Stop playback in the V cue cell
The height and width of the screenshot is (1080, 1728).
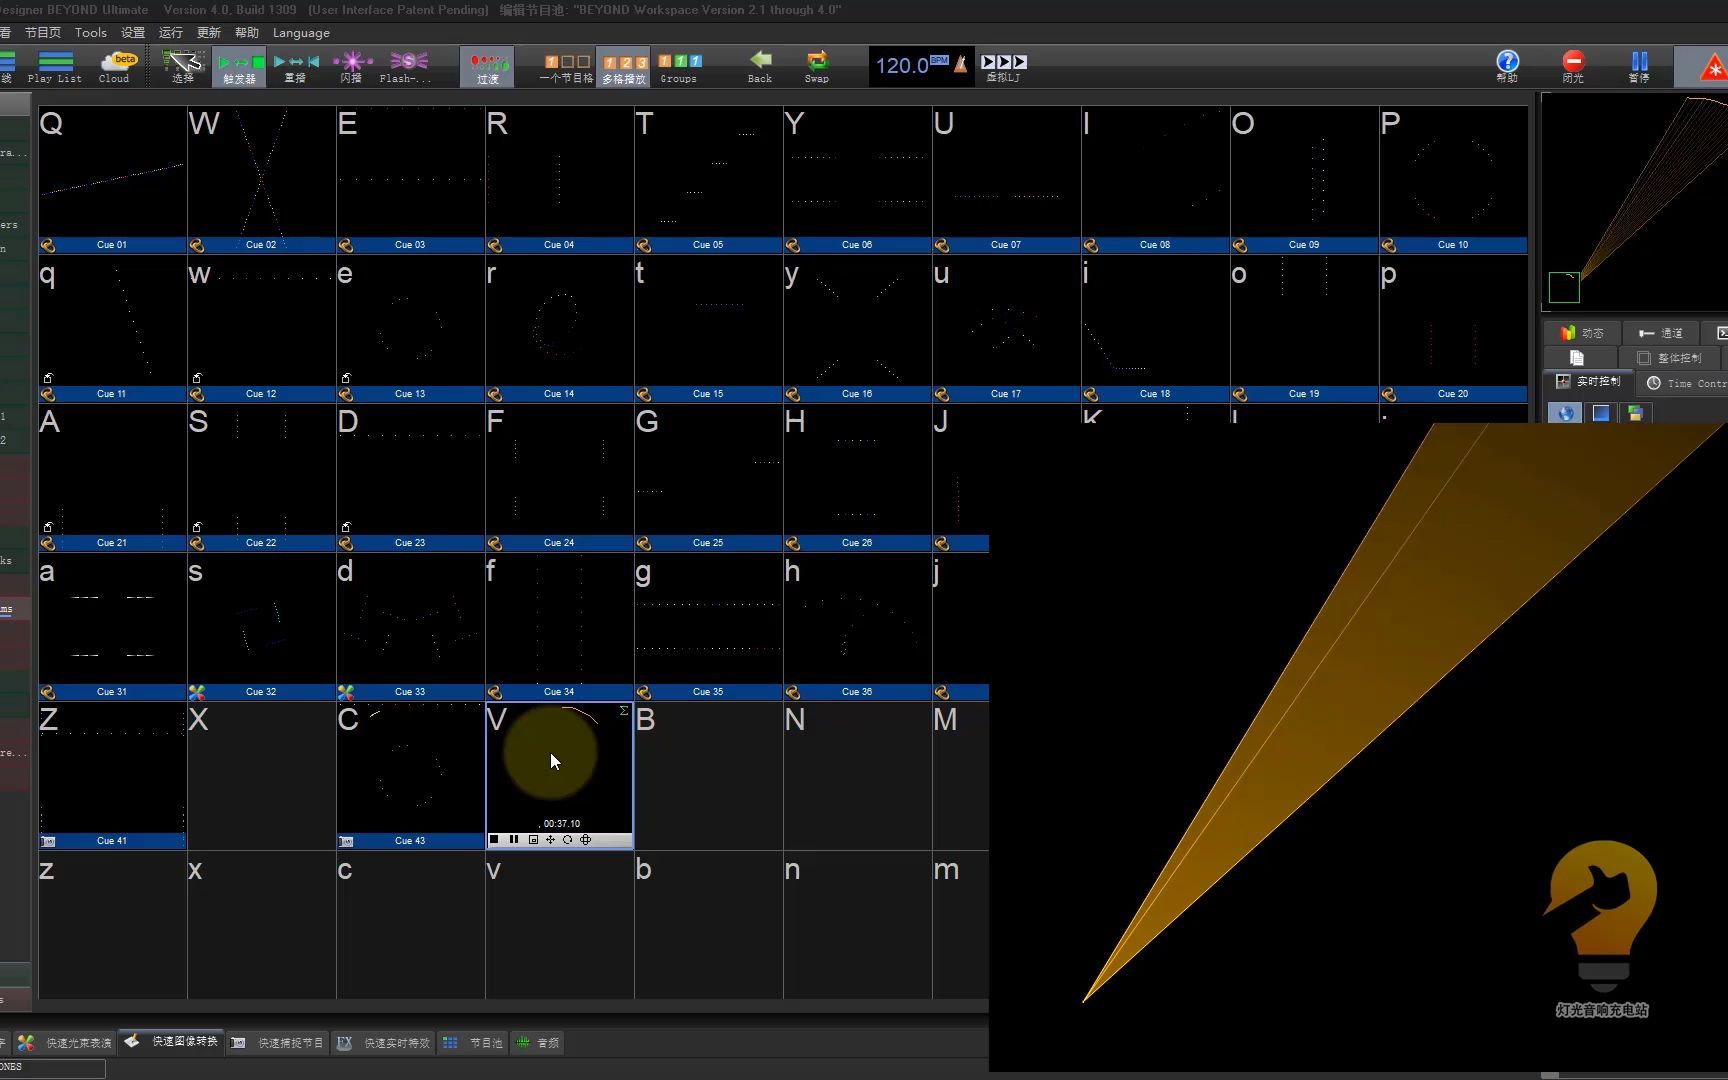coord(495,840)
